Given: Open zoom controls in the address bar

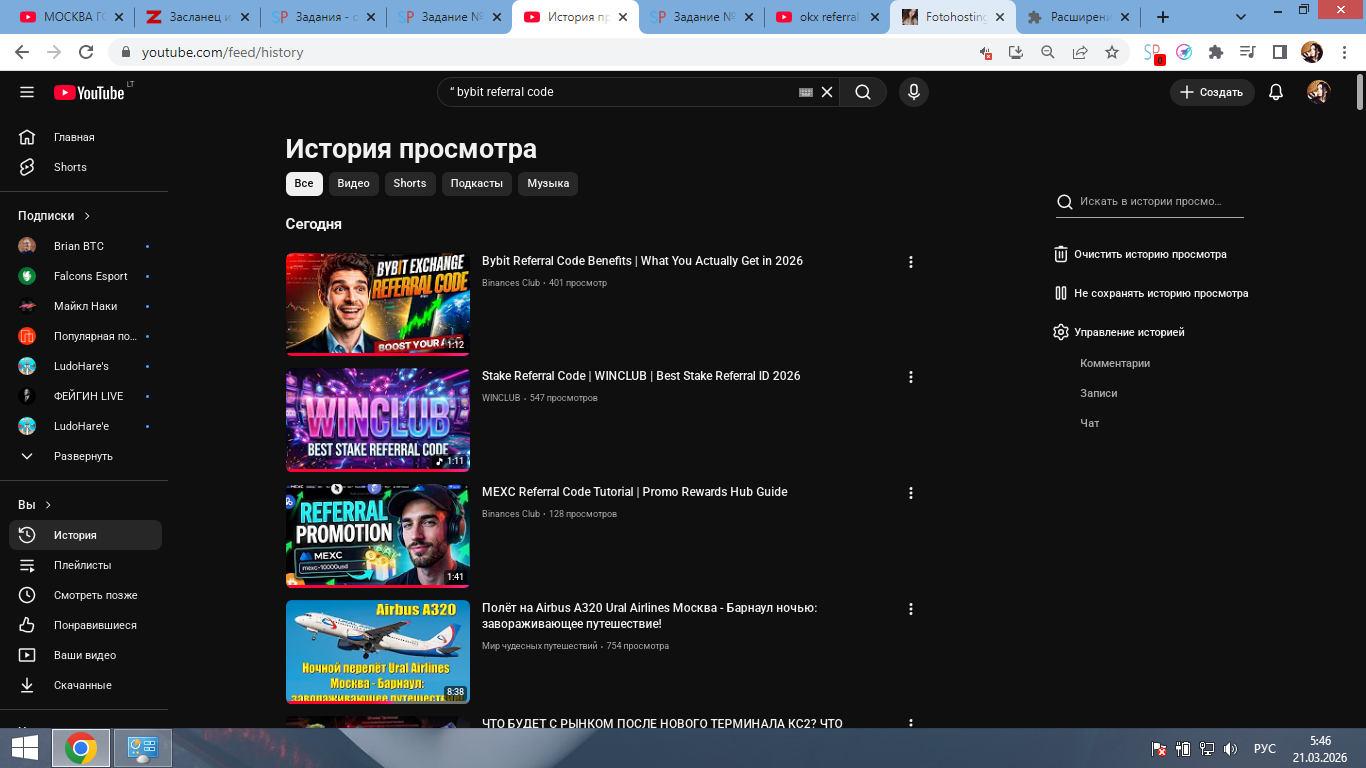Looking at the screenshot, I should coord(1048,52).
